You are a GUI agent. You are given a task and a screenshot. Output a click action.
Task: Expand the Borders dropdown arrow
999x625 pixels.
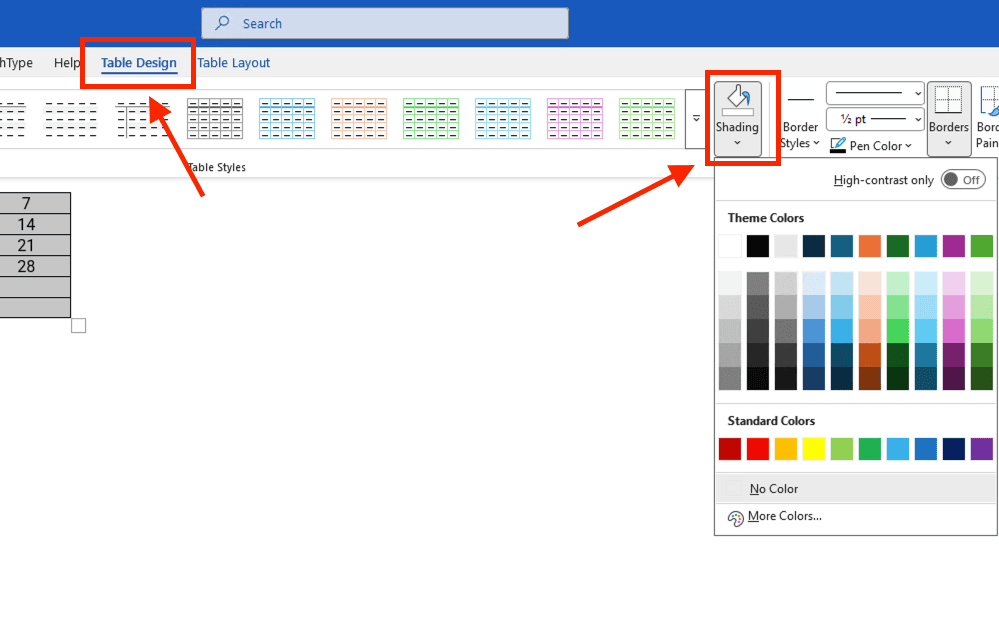(949, 143)
